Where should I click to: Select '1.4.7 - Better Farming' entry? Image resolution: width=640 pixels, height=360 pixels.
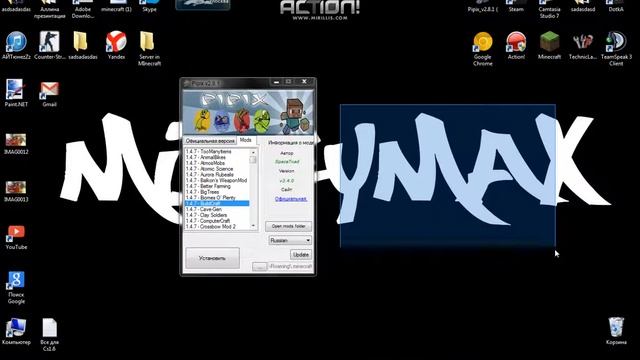(217, 186)
